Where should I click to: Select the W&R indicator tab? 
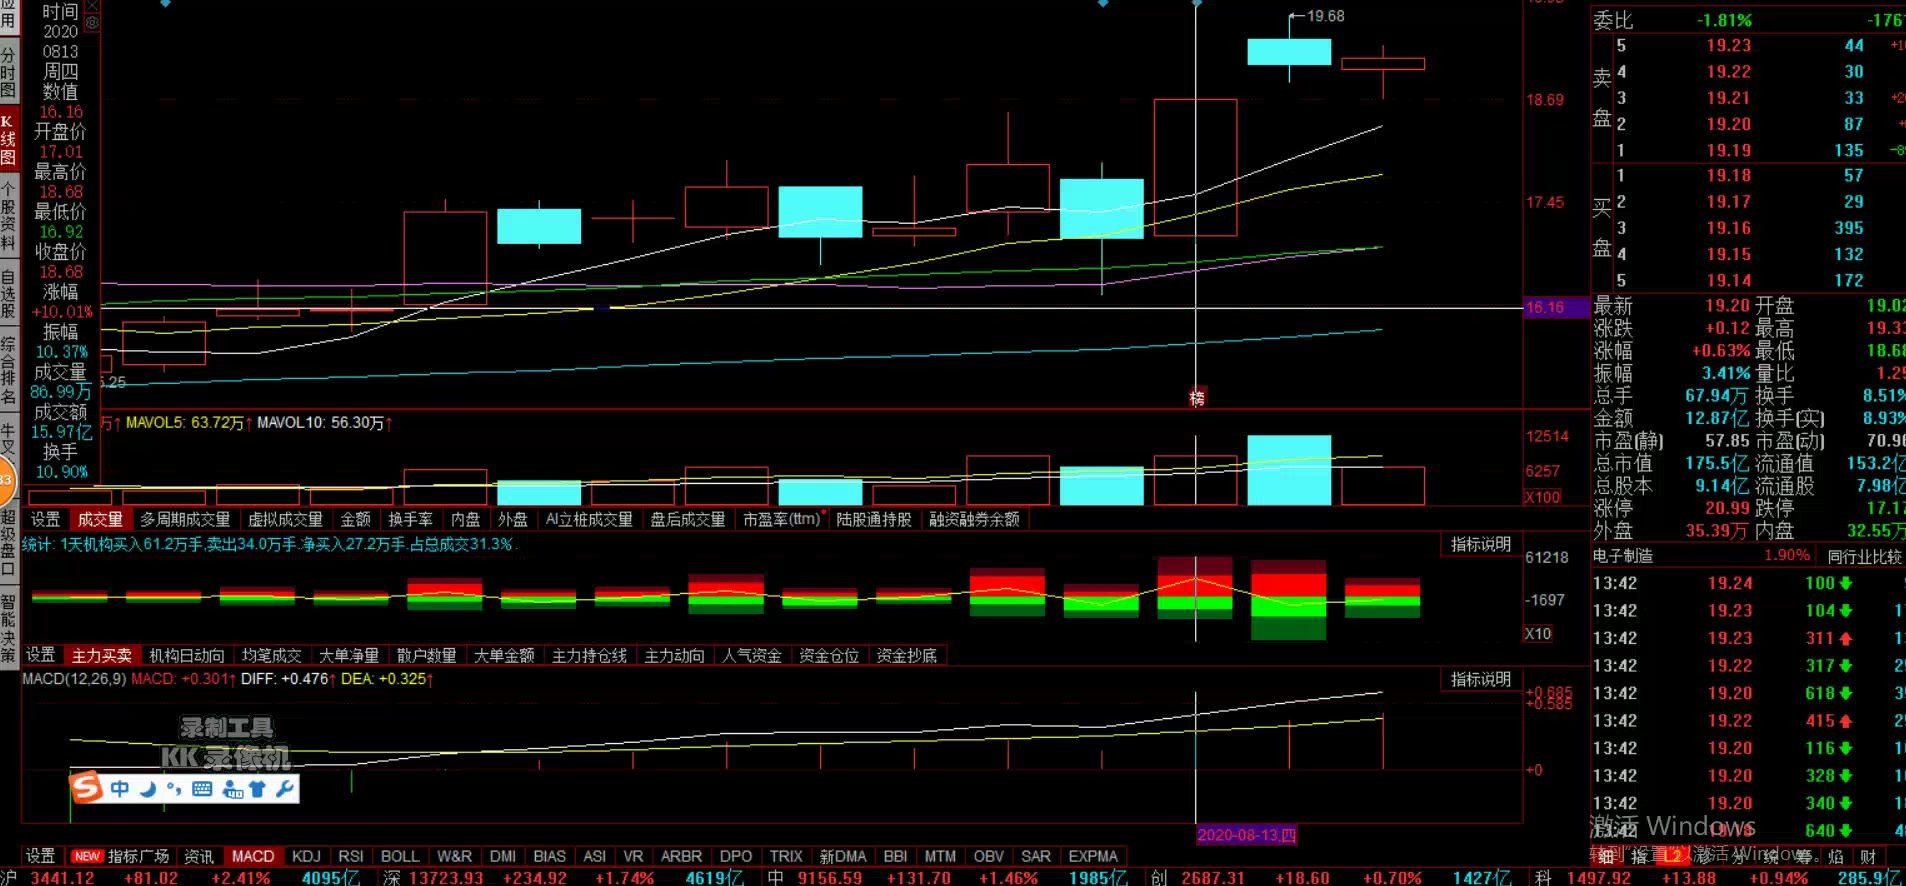pyautogui.click(x=454, y=856)
